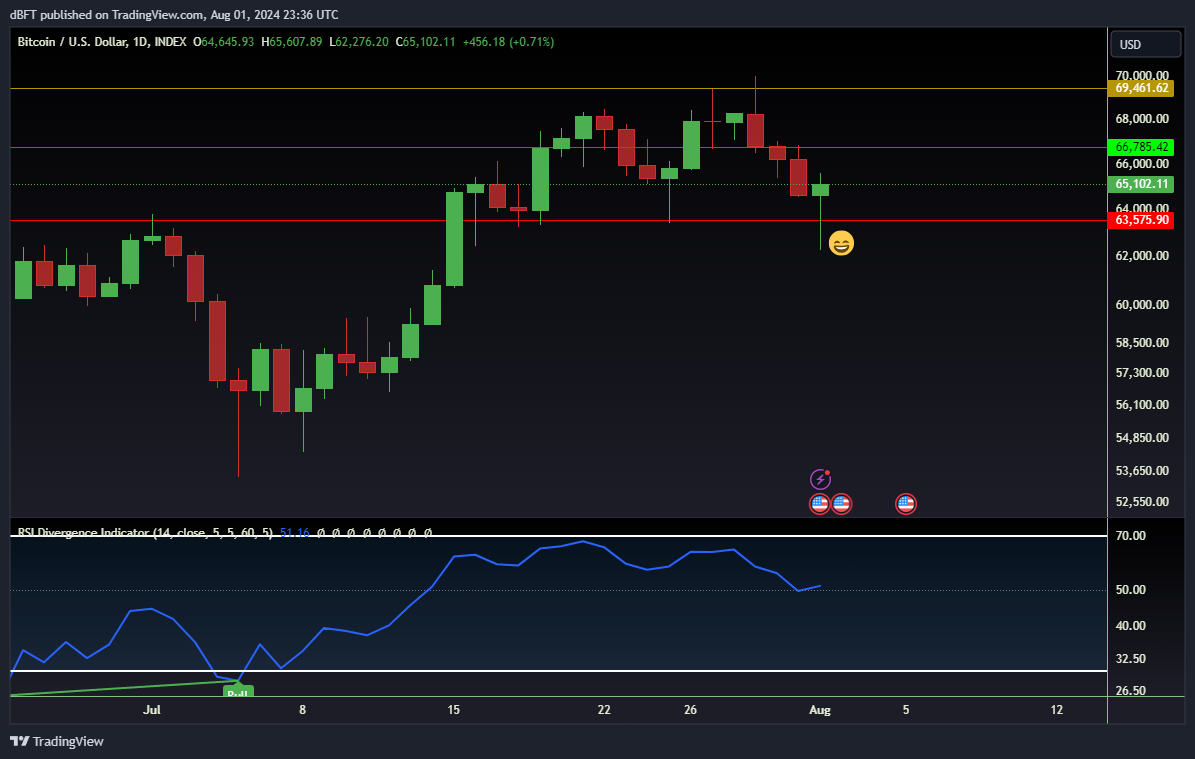This screenshot has width=1195, height=759.
Task: Click the Aug date label on the time axis
Action: (819, 710)
